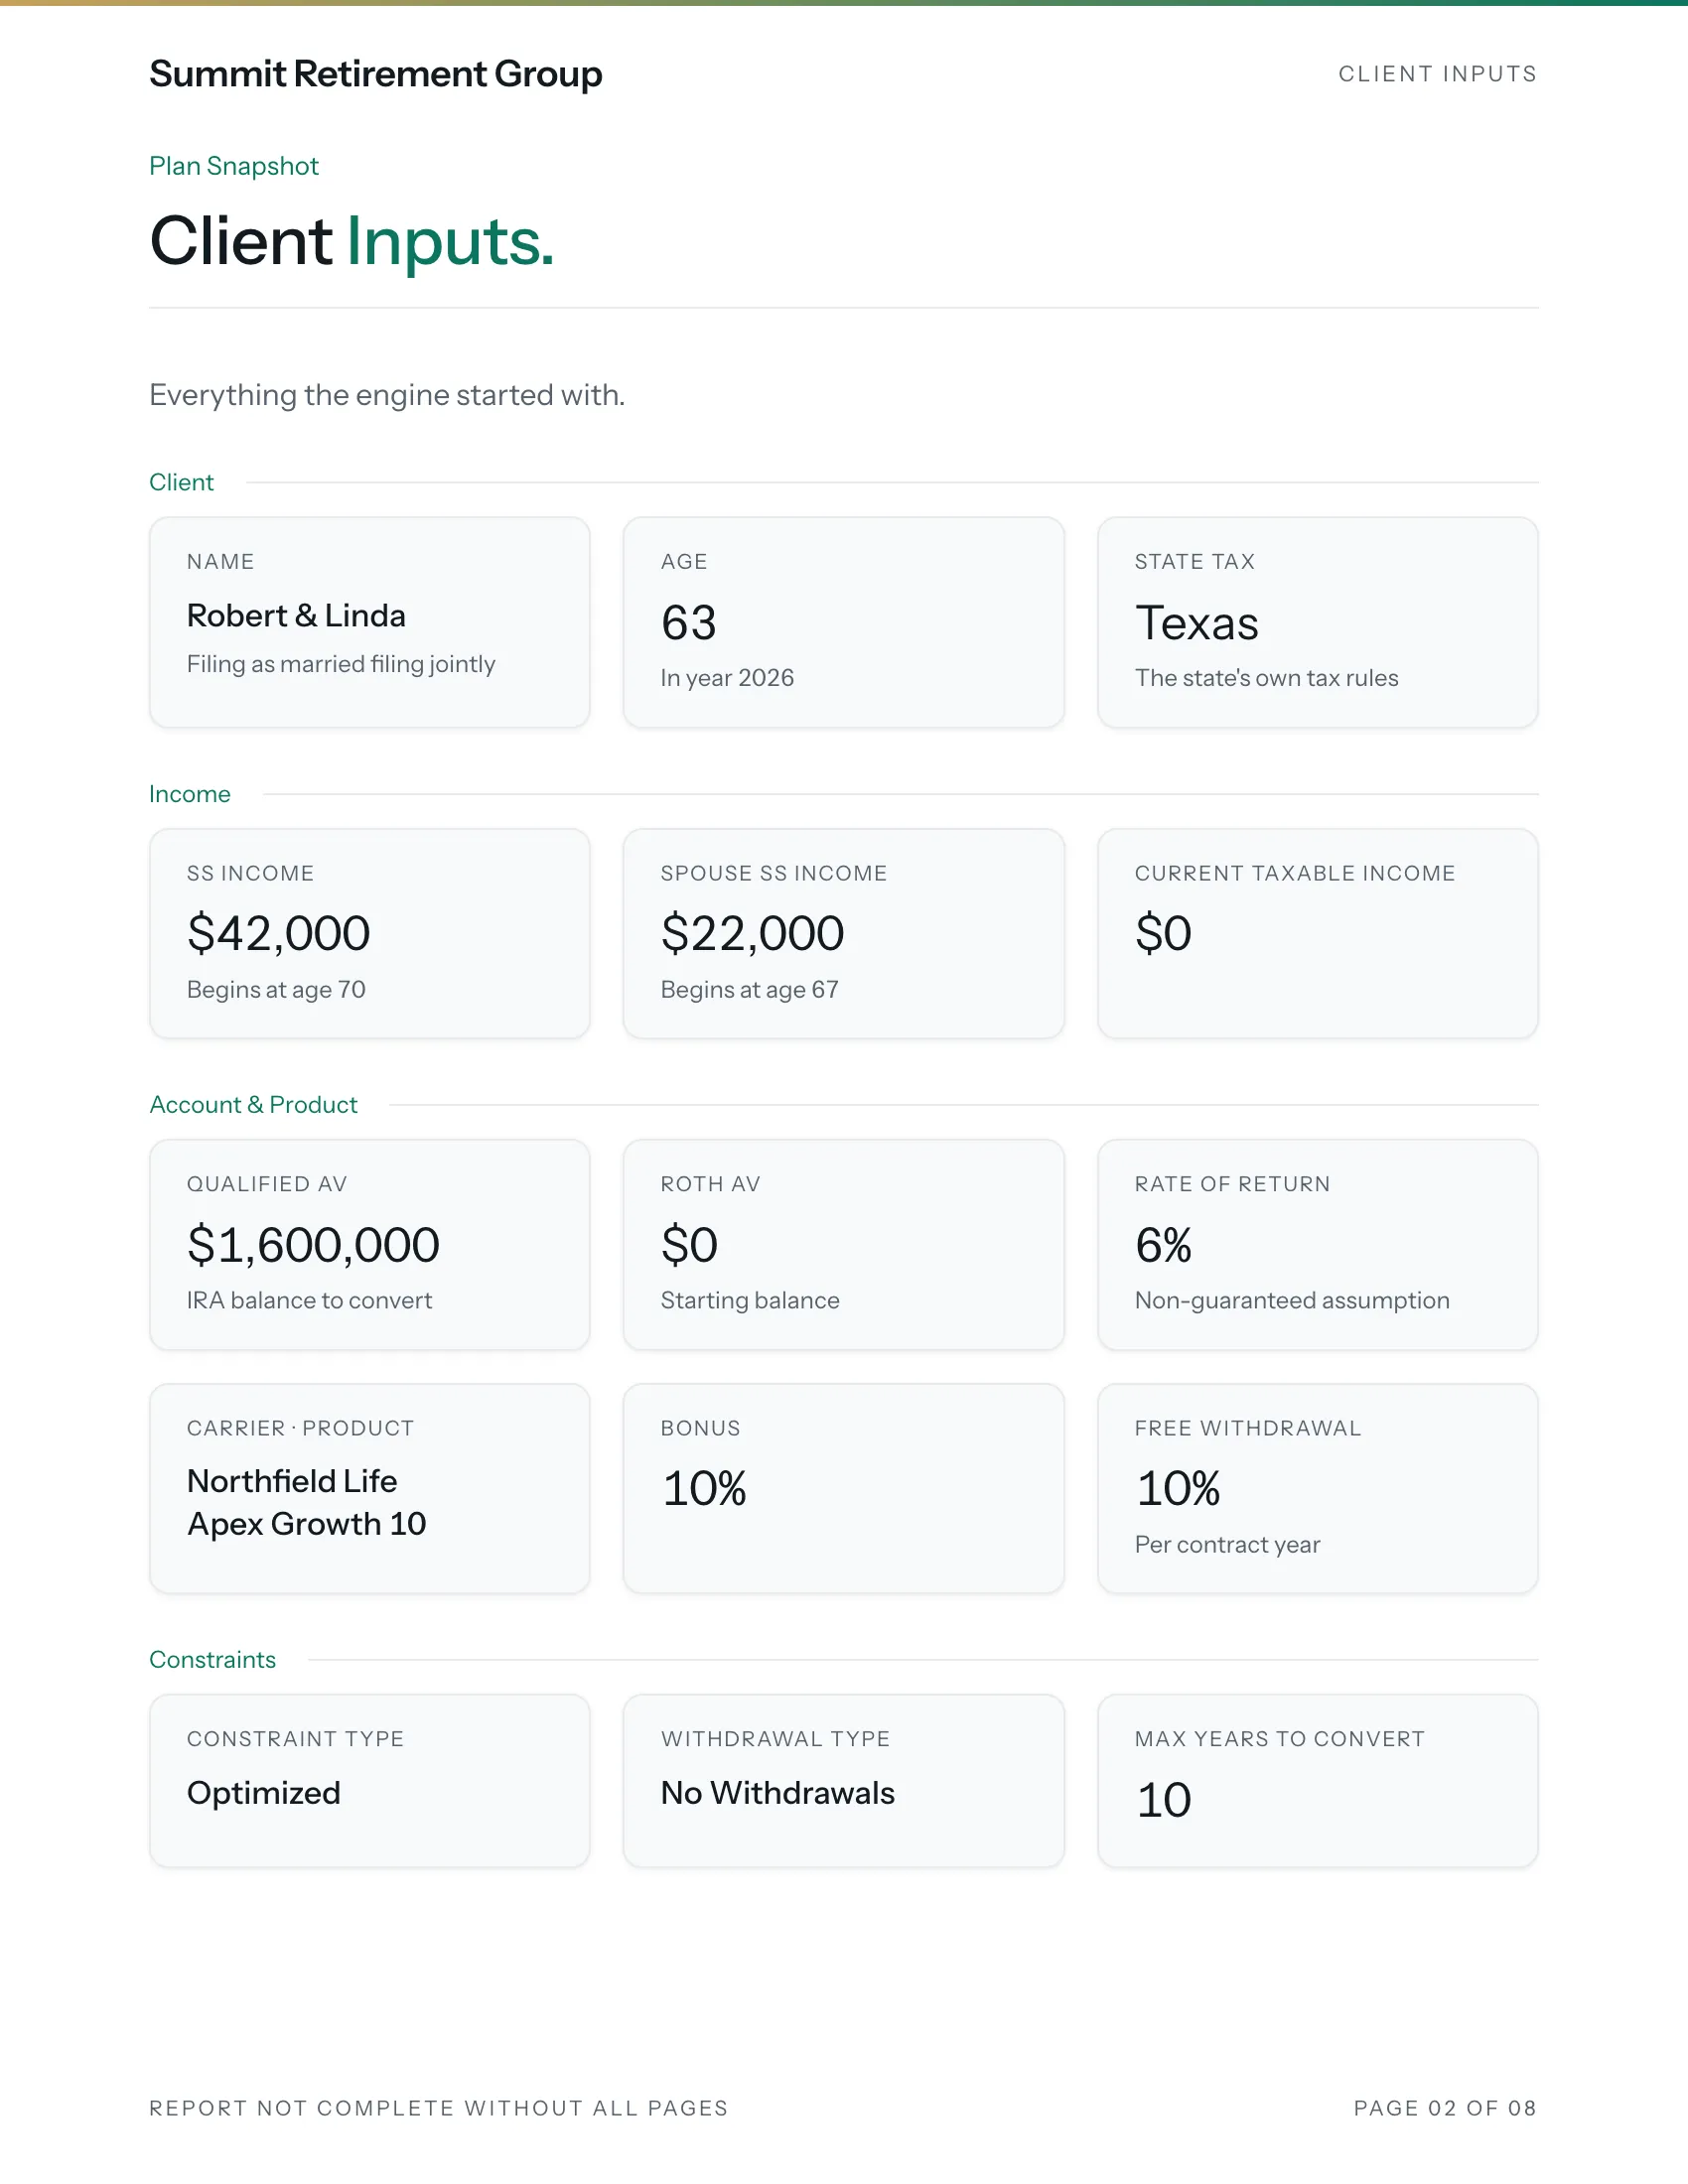1688x2184 pixels.
Task: Click 'Everything the engine started with.' text
Action: click(387, 395)
